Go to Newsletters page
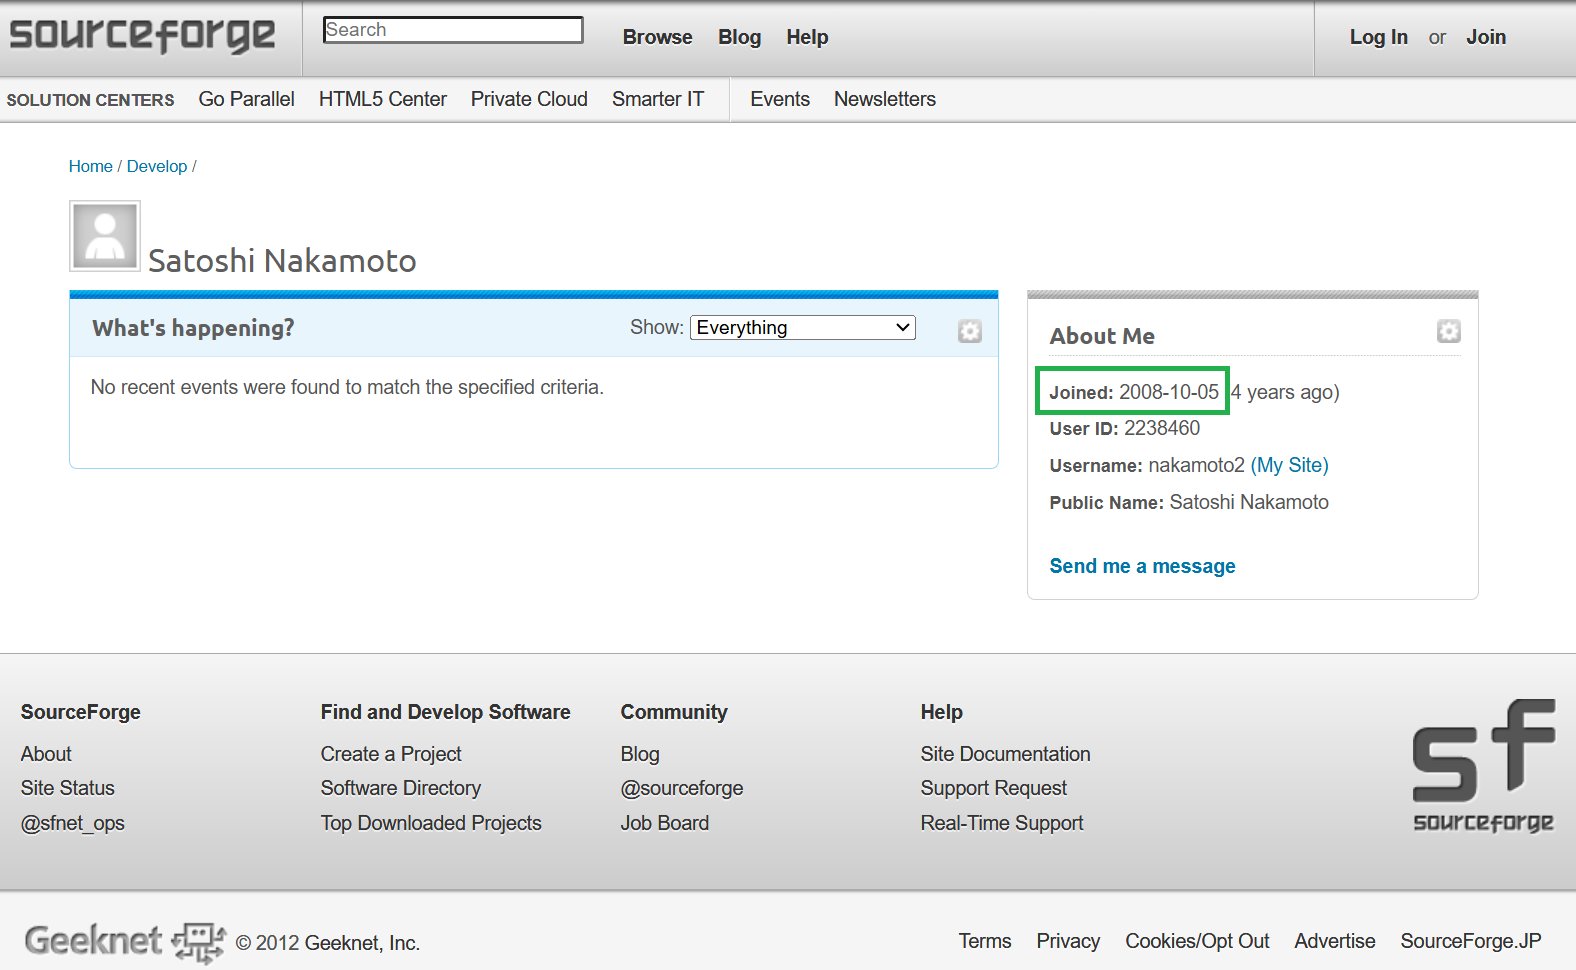The height and width of the screenshot is (970, 1576). click(885, 99)
